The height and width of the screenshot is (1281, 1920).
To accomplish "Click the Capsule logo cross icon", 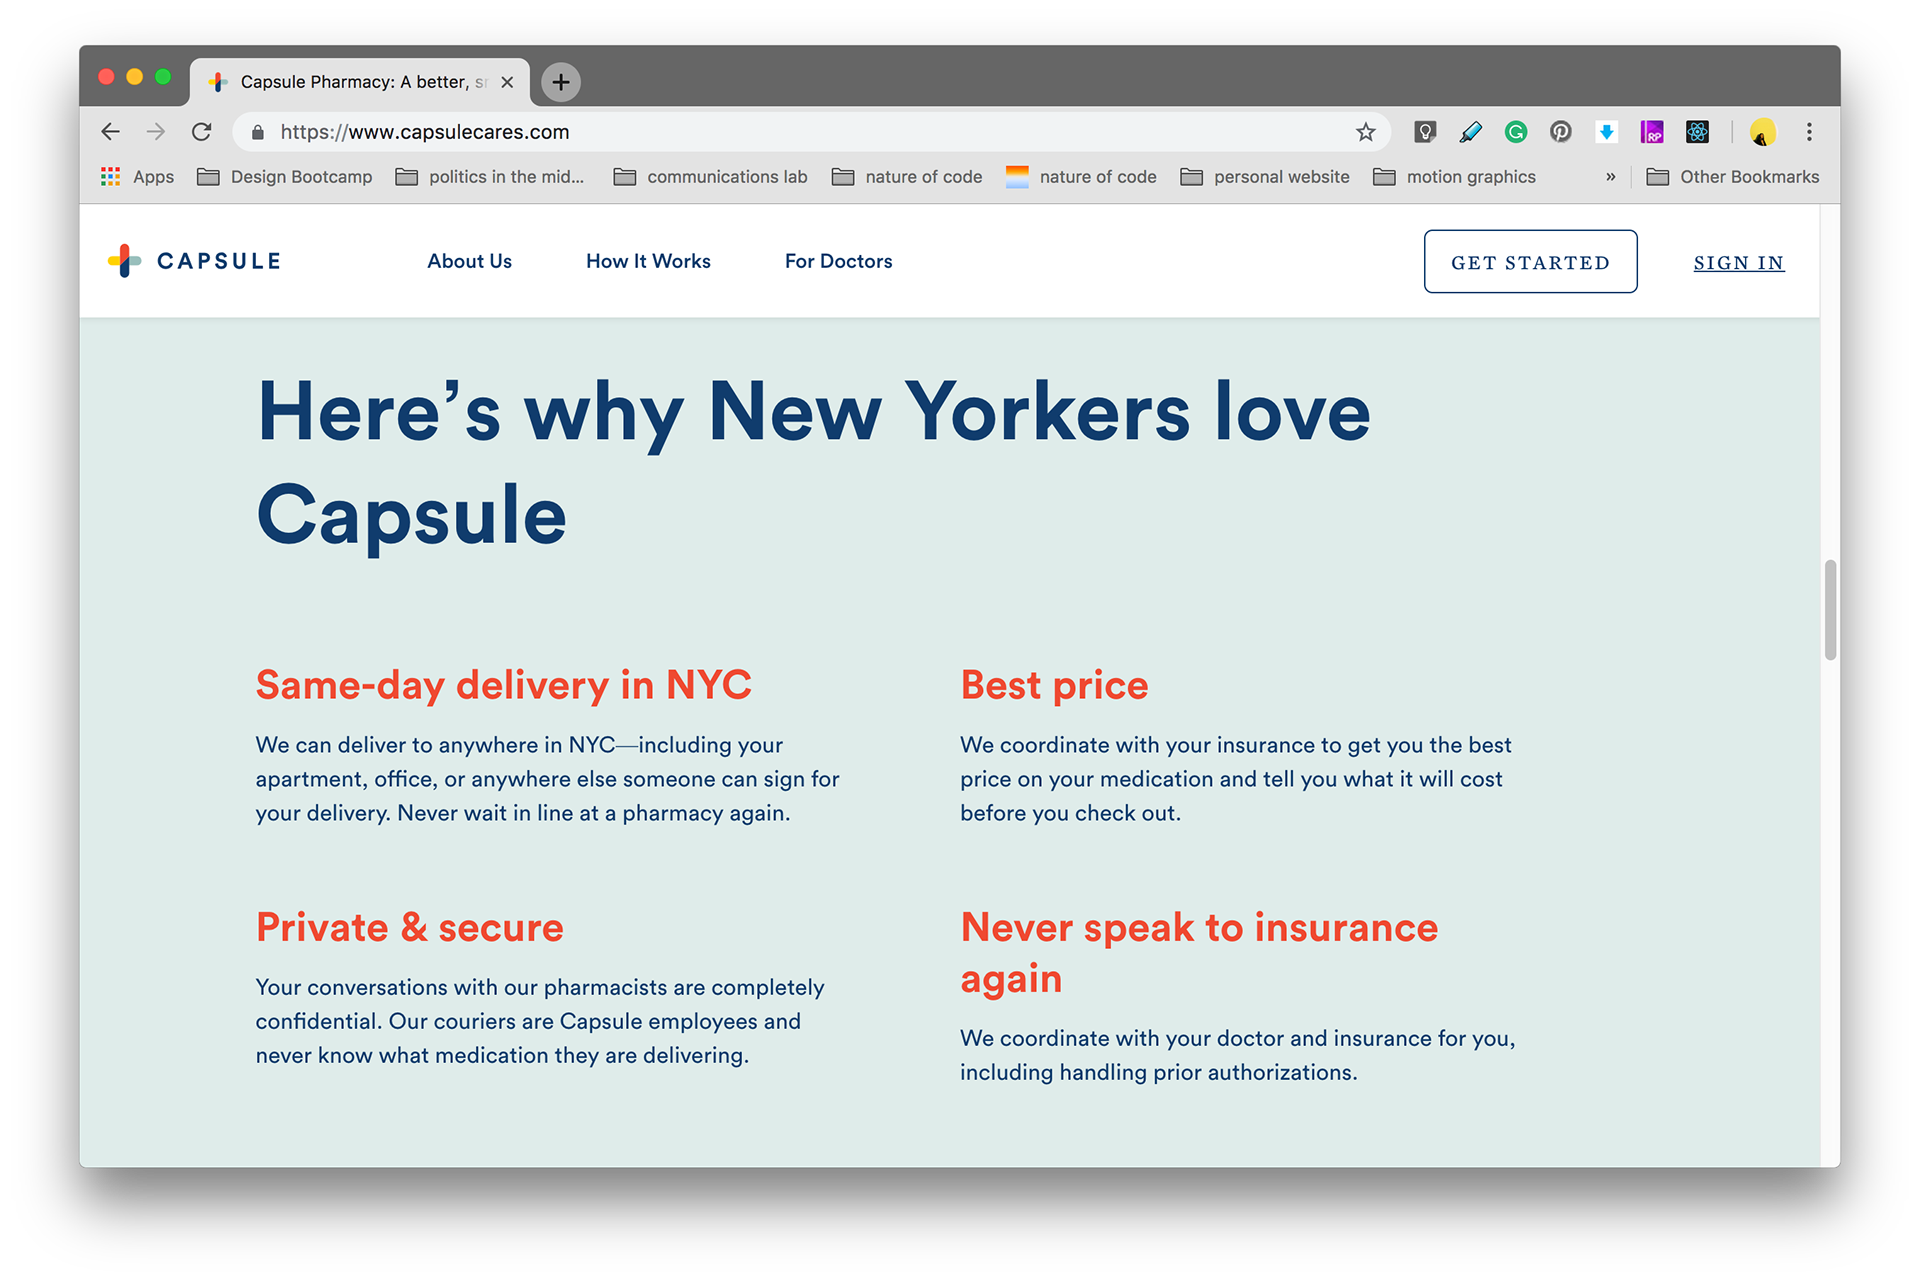I will click(124, 261).
